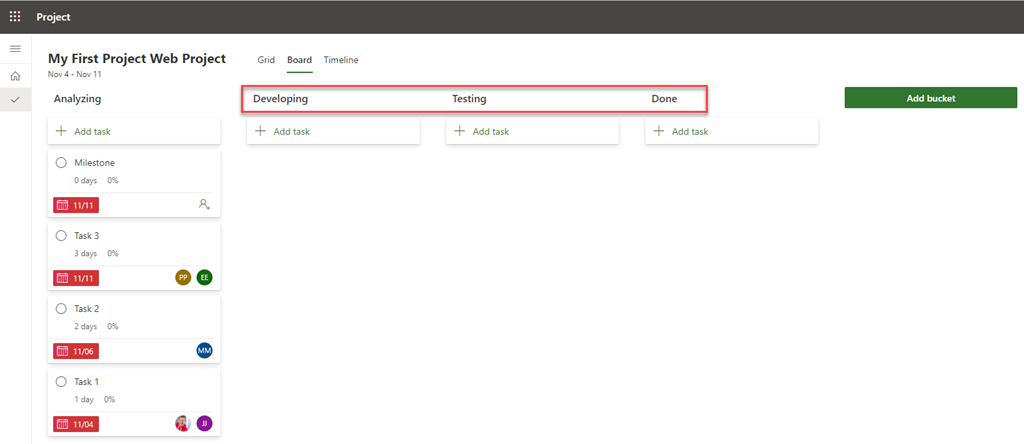This screenshot has width=1024, height=444.
Task: Expand the hamburger navigation menu
Action: (x=15, y=49)
